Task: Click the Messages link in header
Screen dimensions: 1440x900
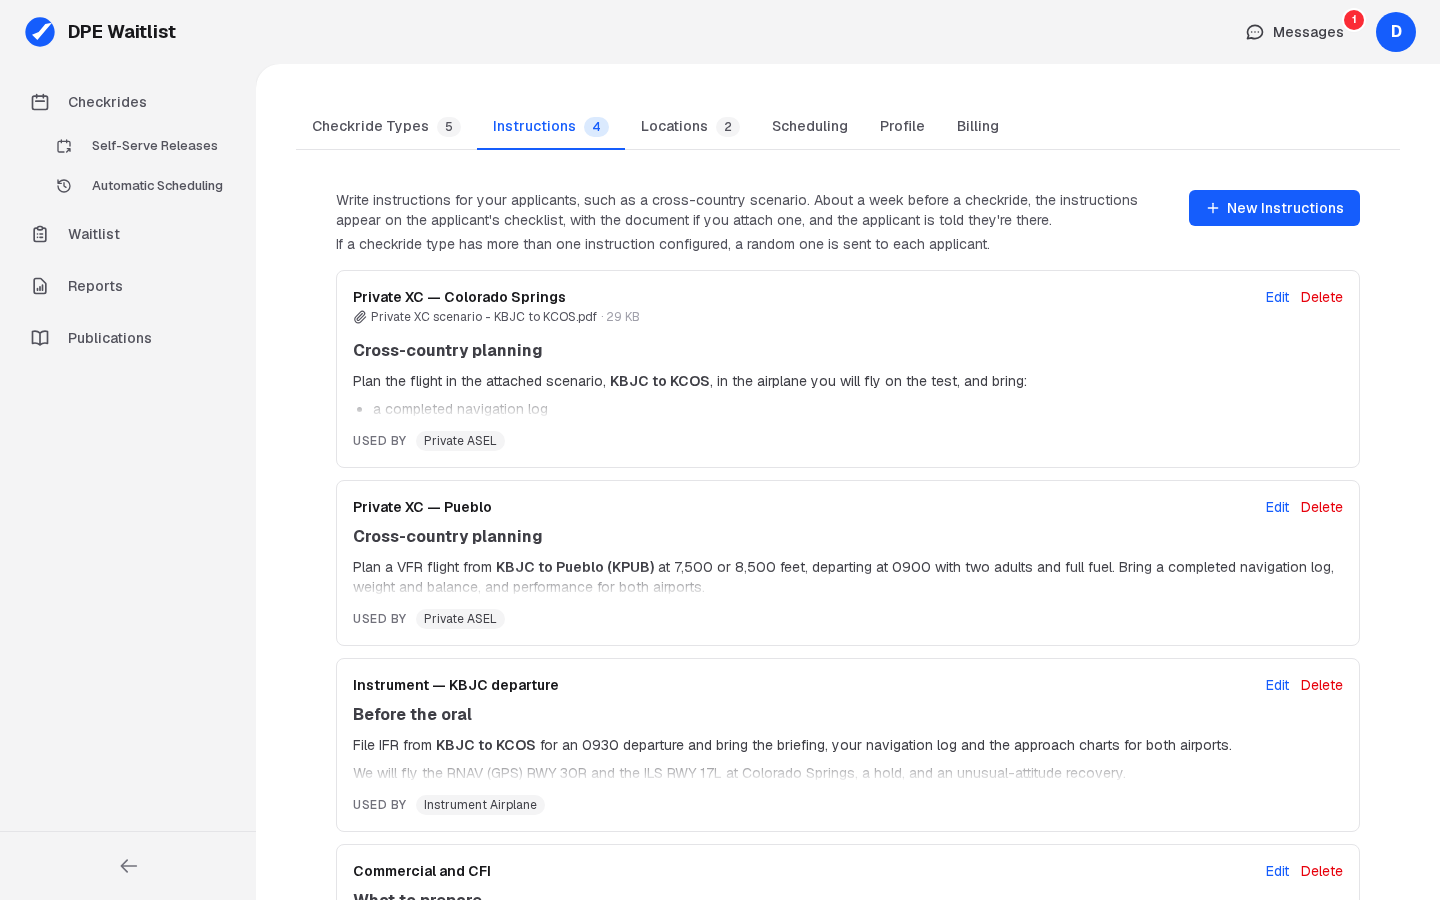Action: coord(1295,32)
